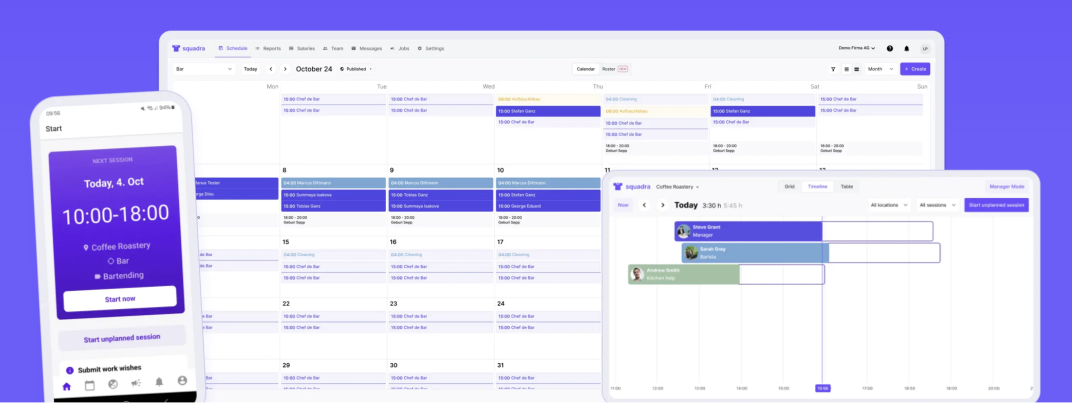Tap Start unplanned session on the phone
The height and width of the screenshot is (404, 1072).
pos(122,338)
